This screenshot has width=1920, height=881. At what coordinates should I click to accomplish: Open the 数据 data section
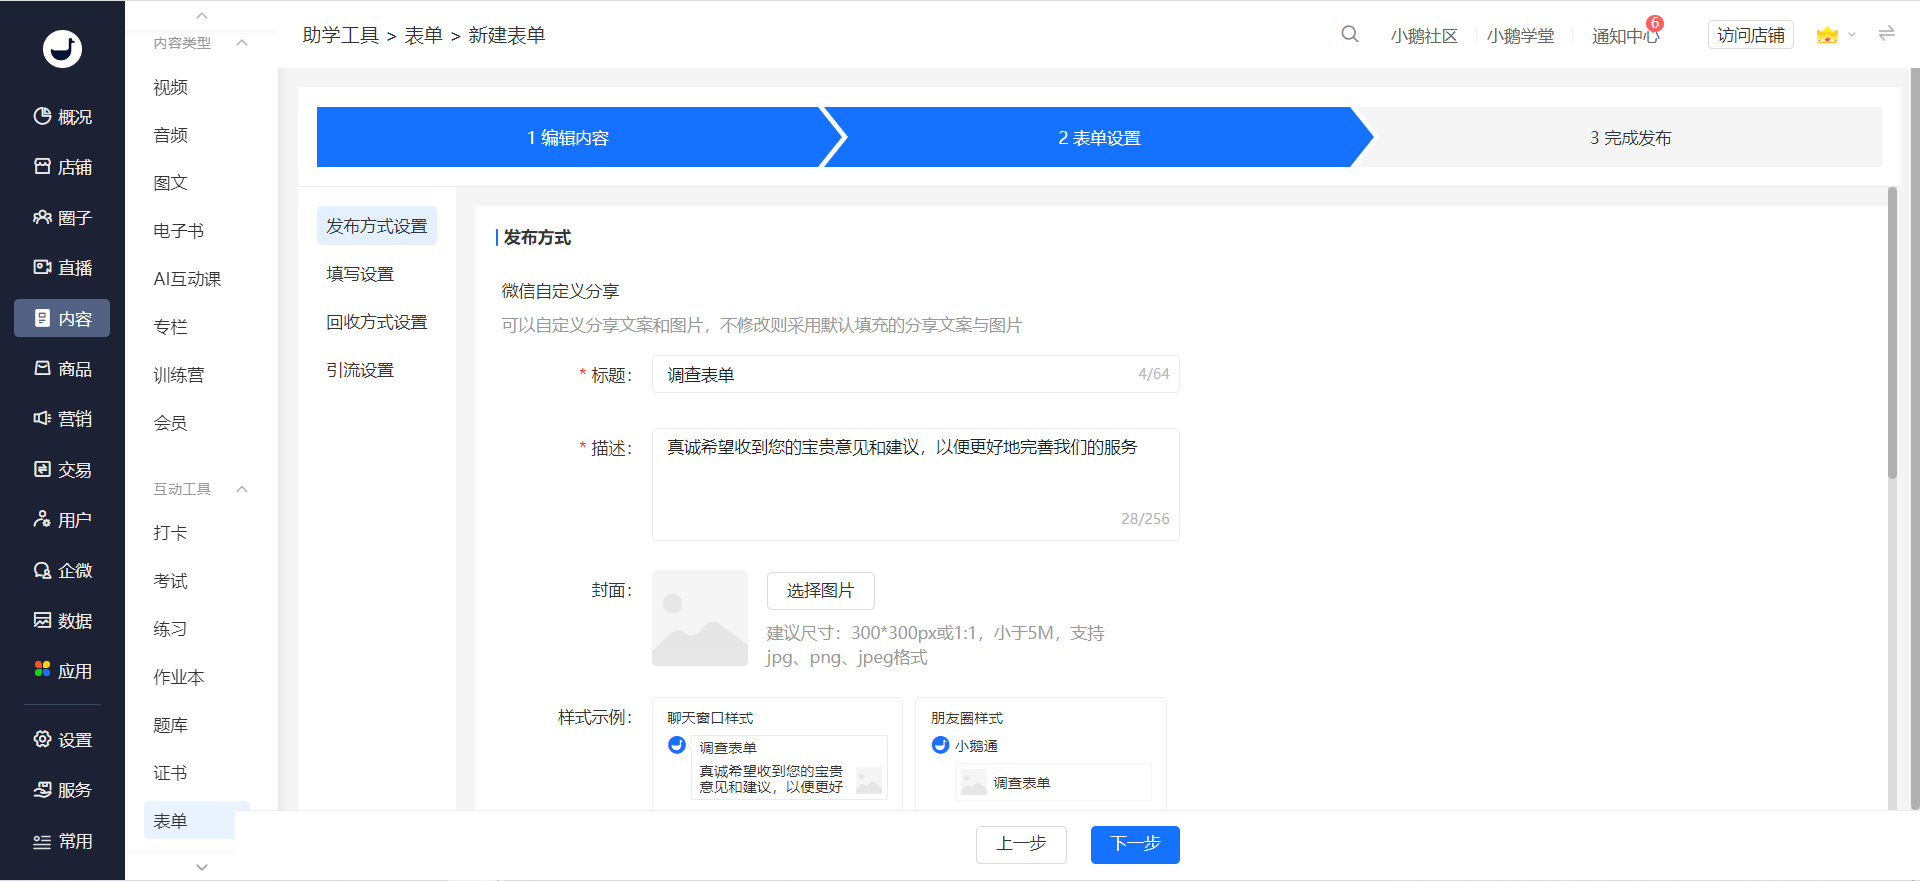[62, 621]
